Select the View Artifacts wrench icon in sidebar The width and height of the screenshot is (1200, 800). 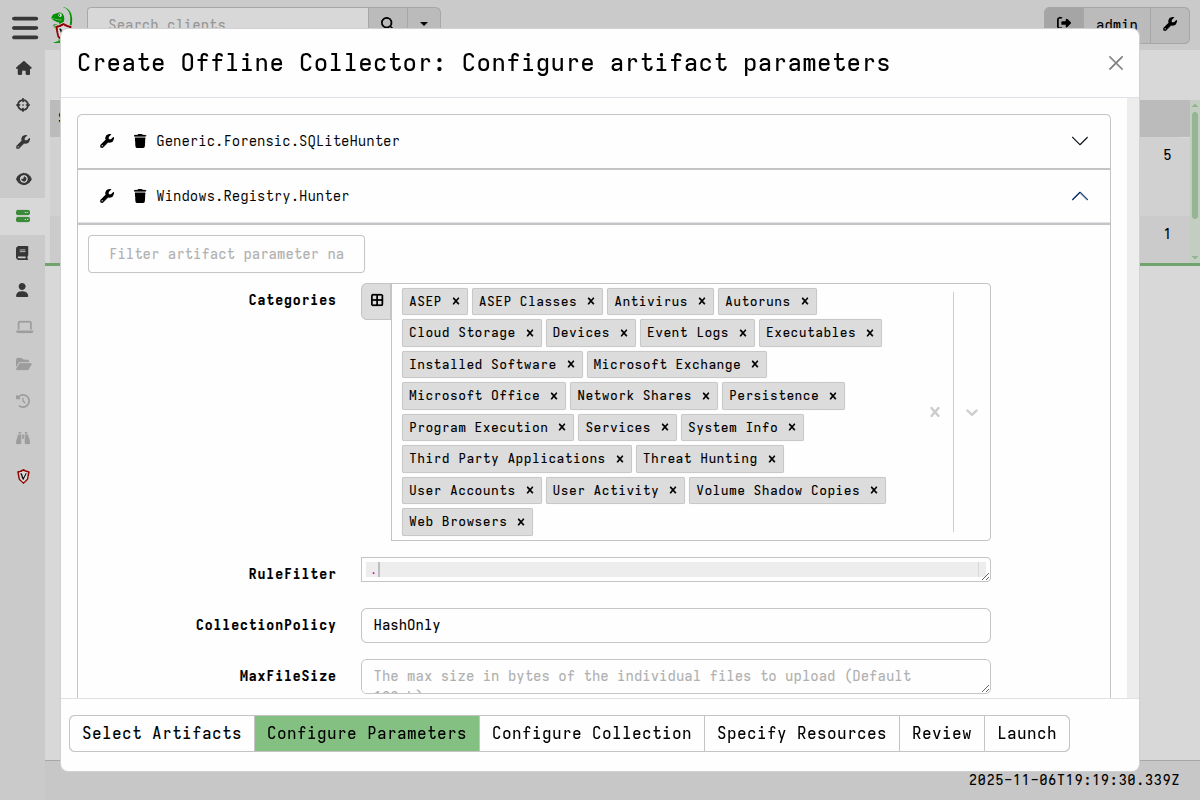tap(23, 141)
